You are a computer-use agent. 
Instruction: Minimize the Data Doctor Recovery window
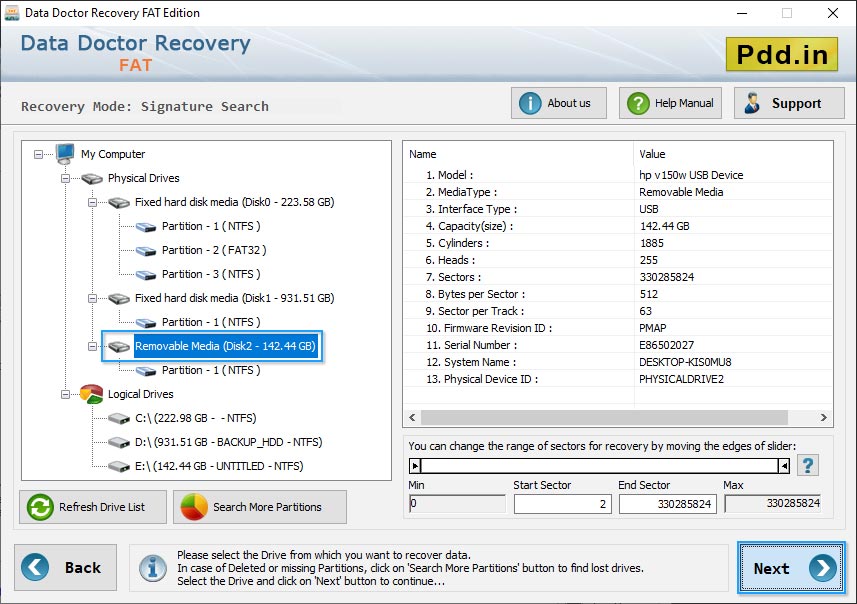tap(742, 13)
